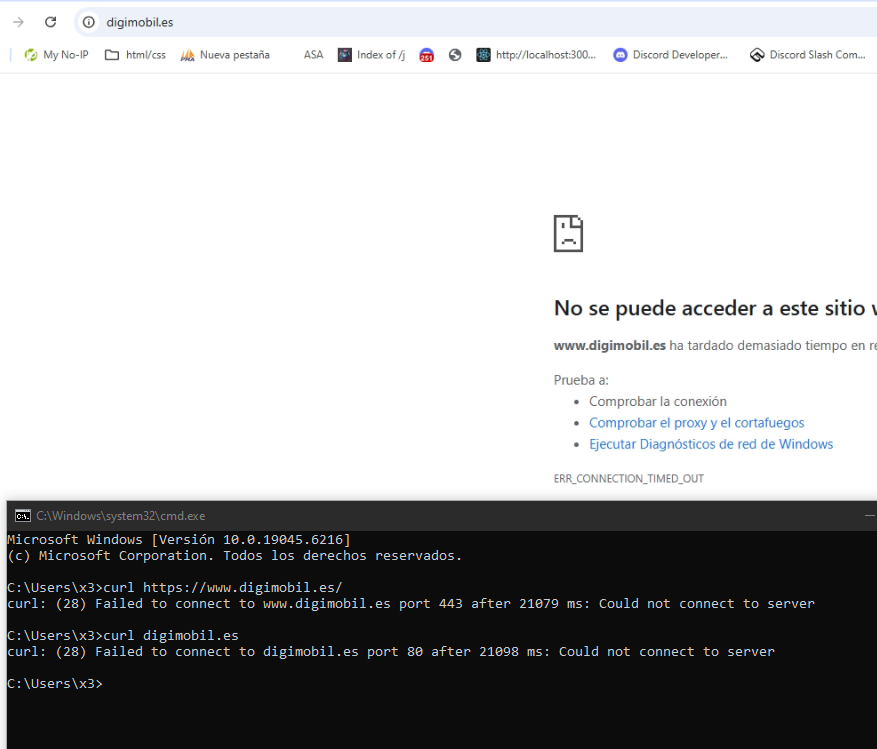Click the port 443 failed connection message
The image size is (877, 749).
[411, 604]
